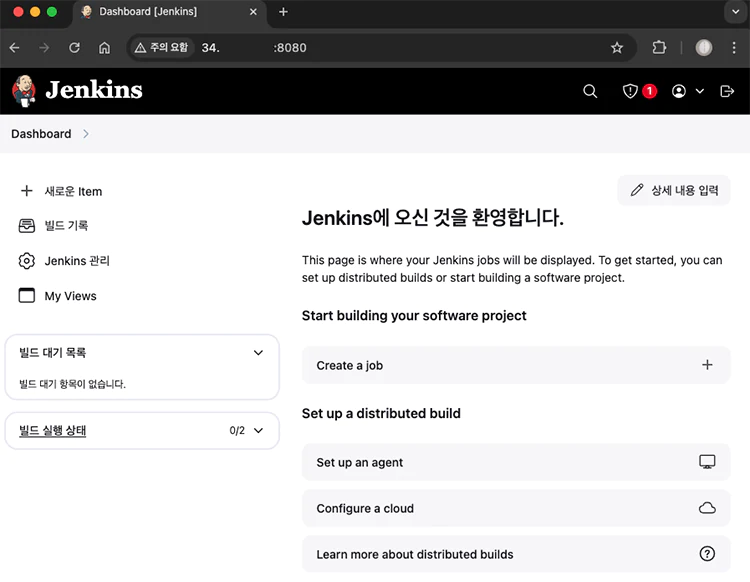Open the 빌드 실행 상태 link

[x=53, y=430]
